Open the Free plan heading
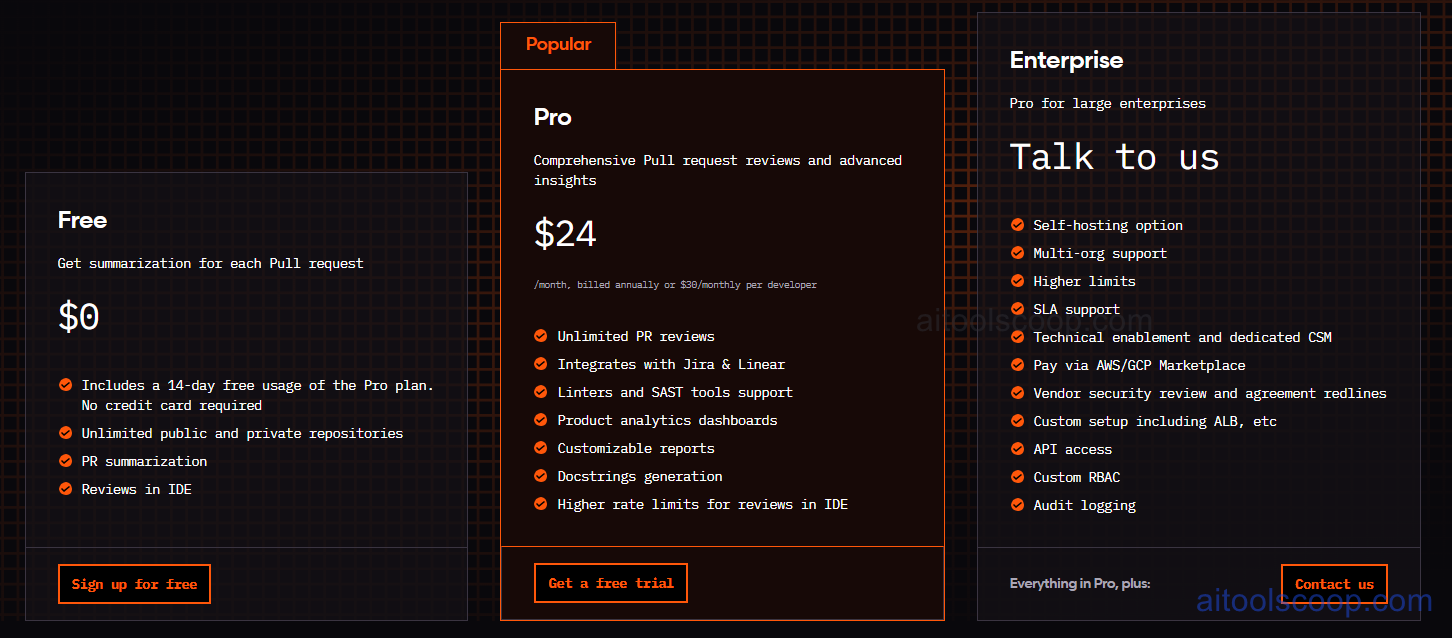 point(82,220)
